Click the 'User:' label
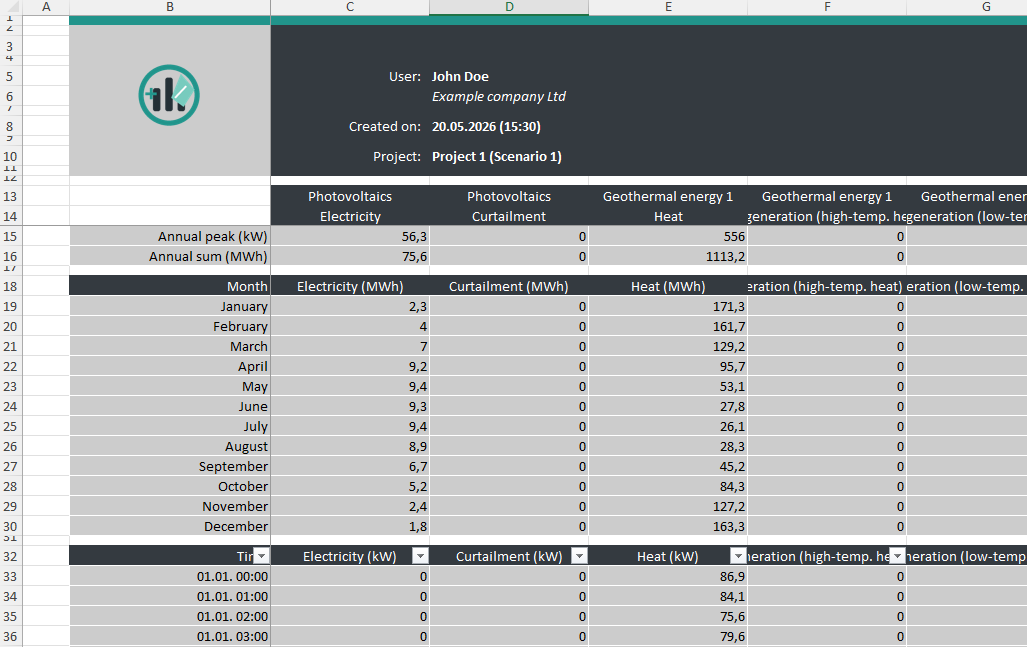The height and width of the screenshot is (647, 1027). (x=405, y=77)
